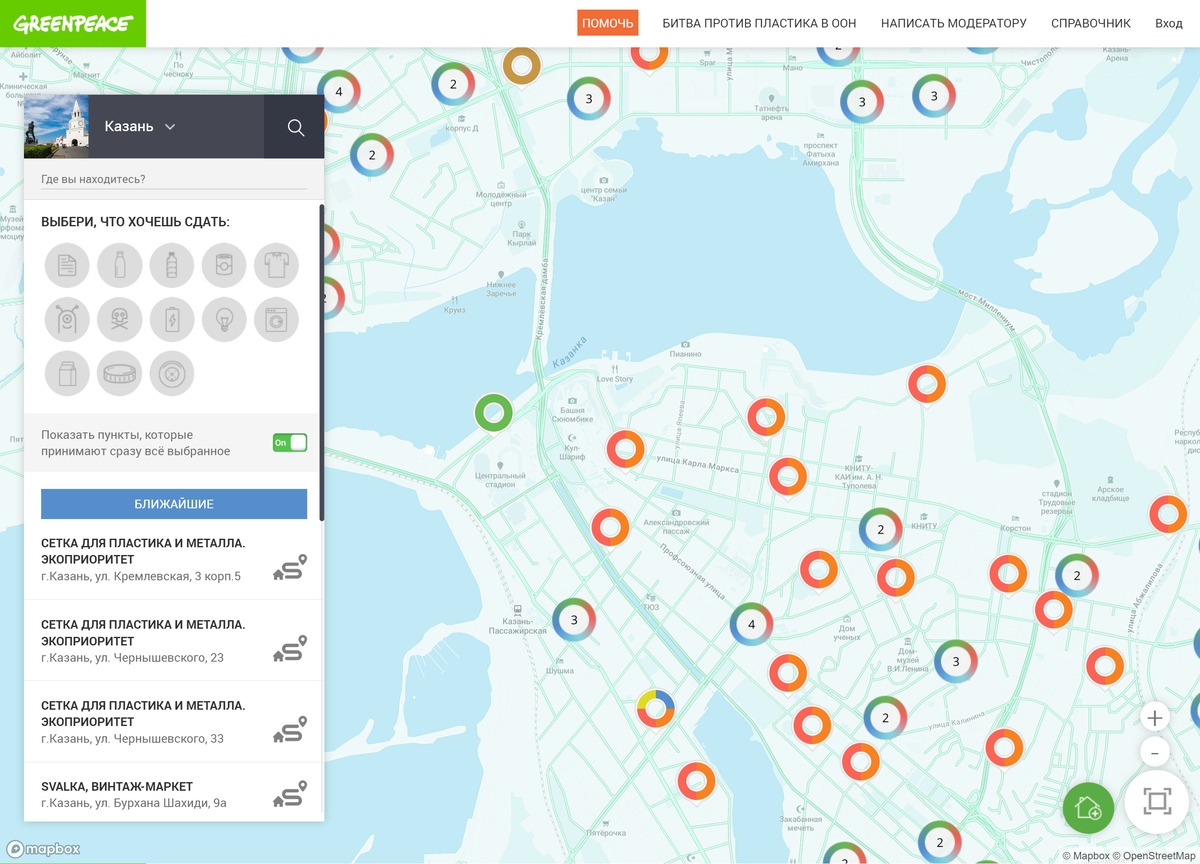Select the alien 'other items' category icon

pos(67,320)
